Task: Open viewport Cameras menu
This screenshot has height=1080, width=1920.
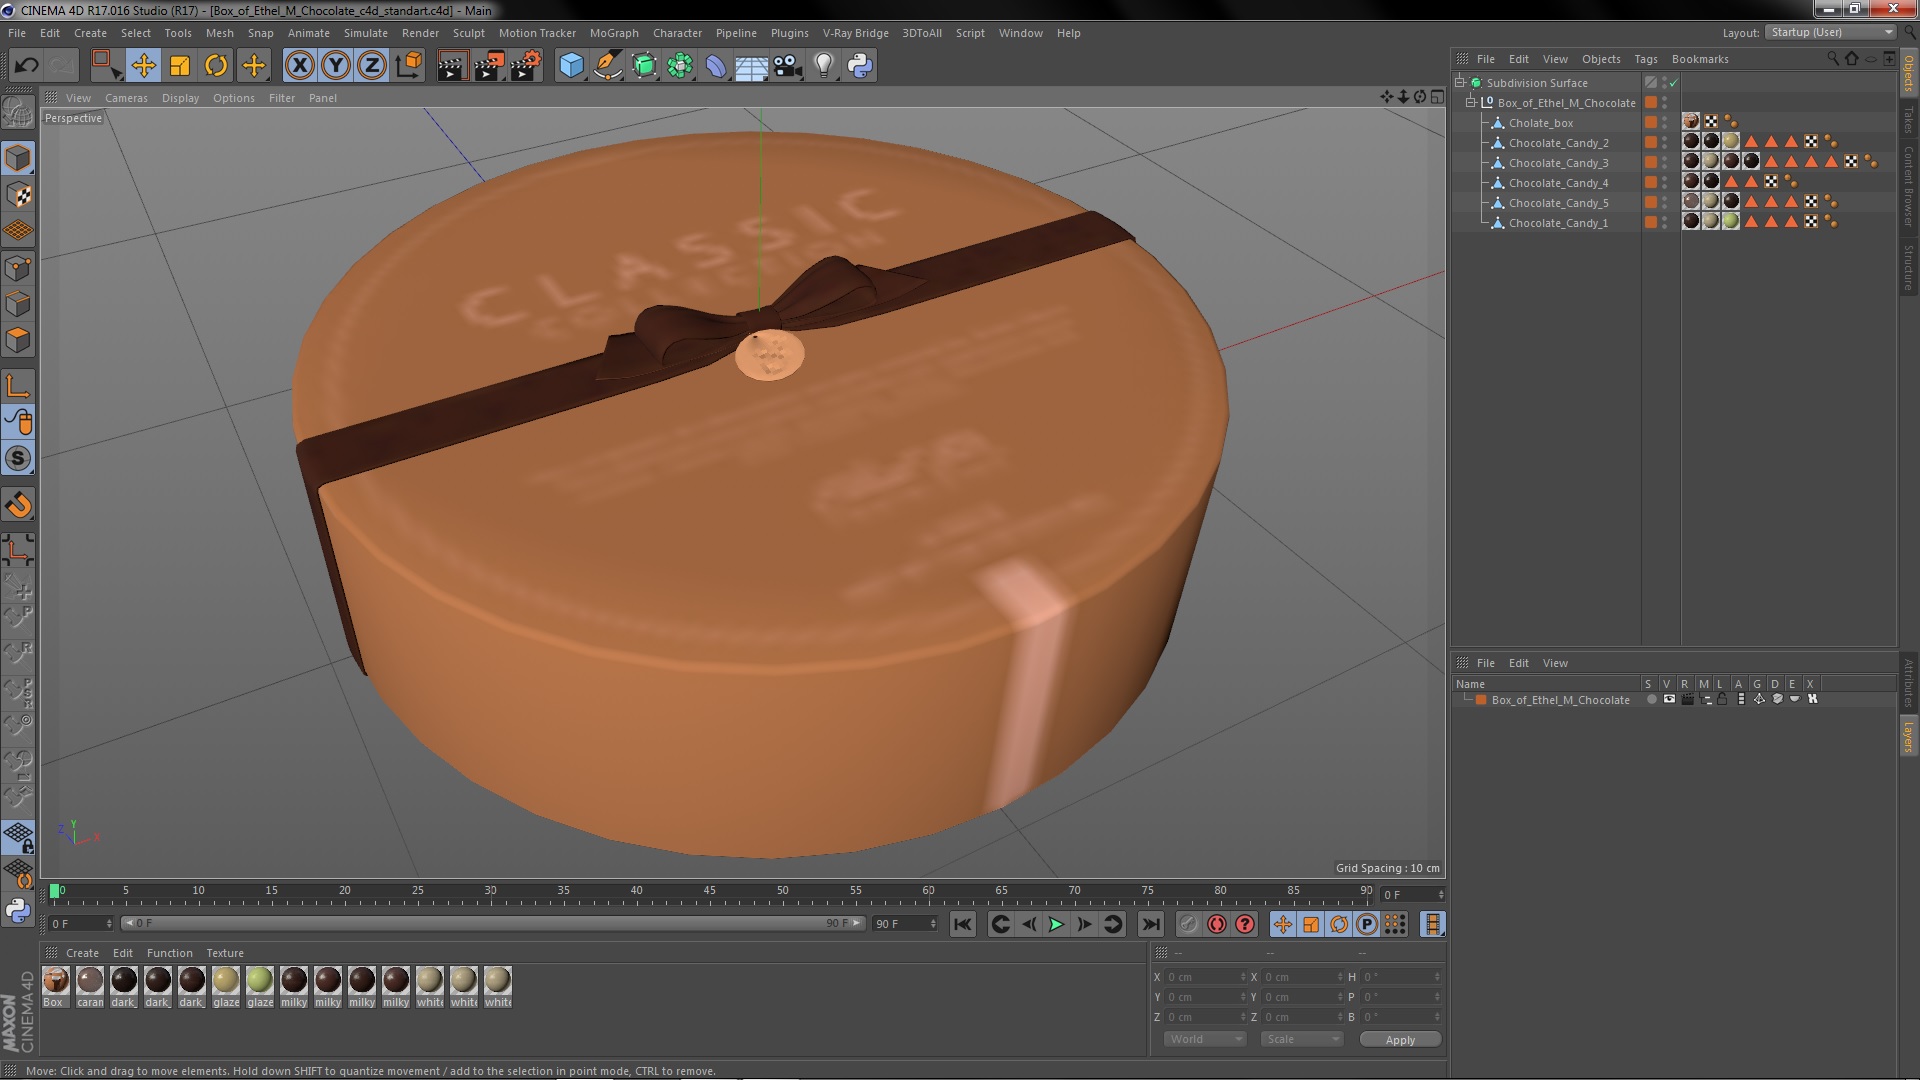Action: (x=126, y=98)
